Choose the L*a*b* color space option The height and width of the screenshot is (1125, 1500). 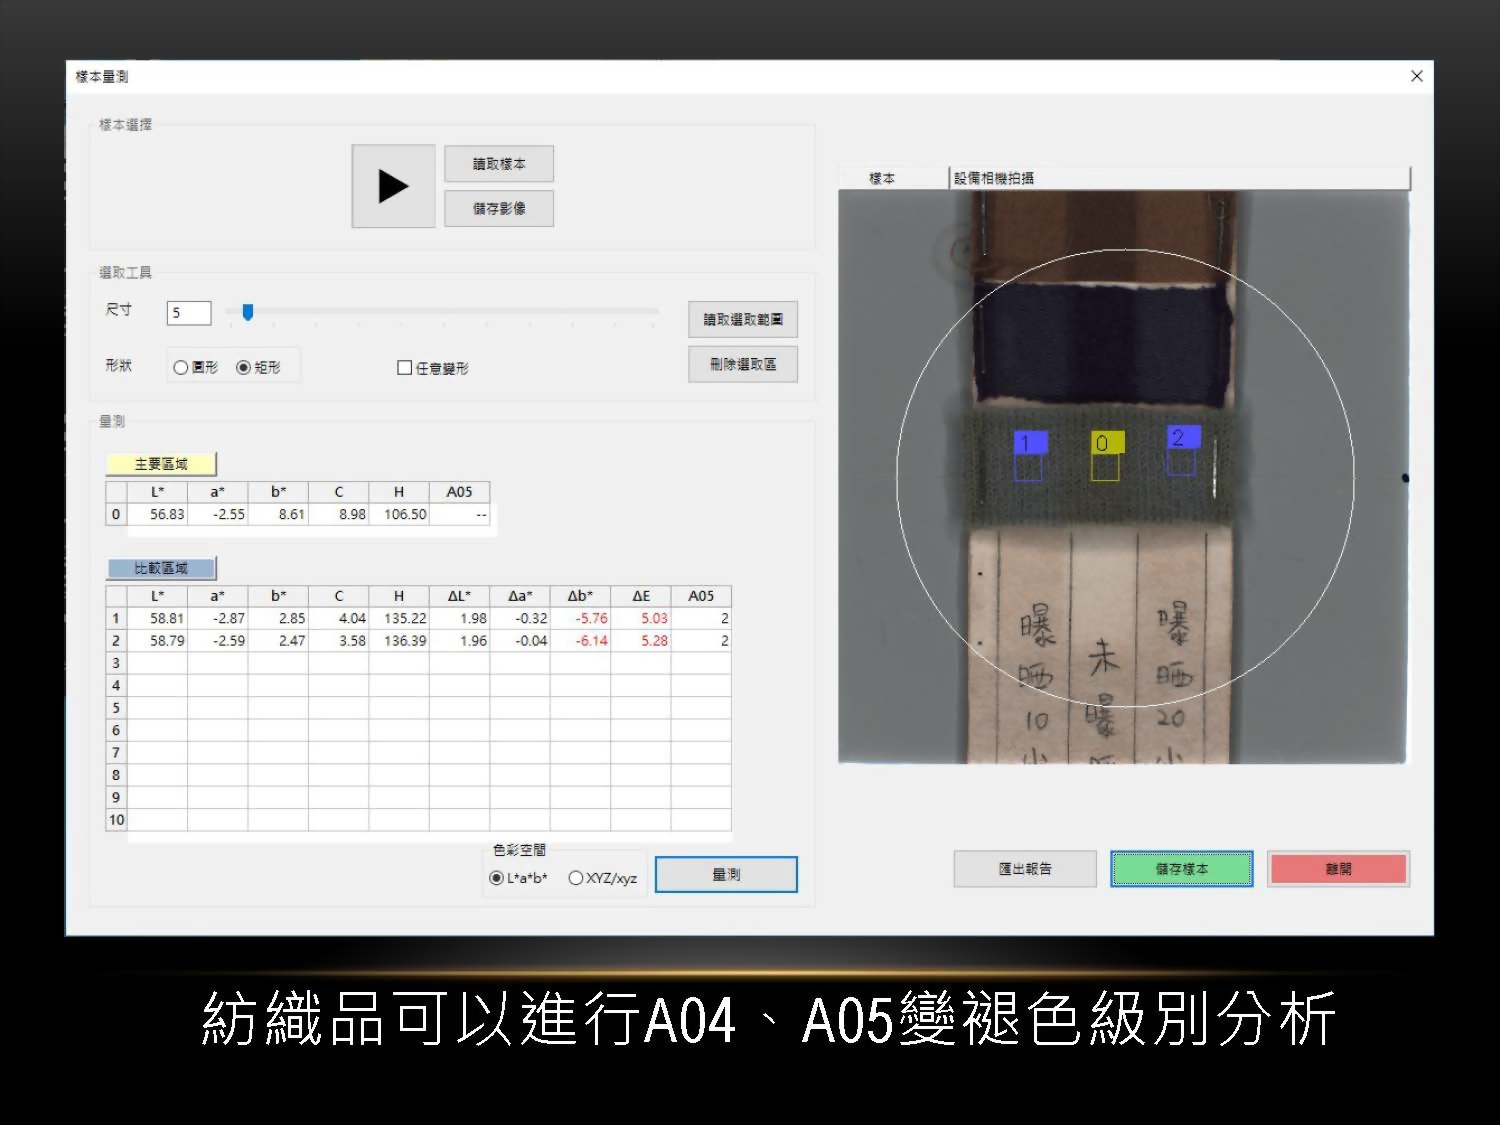coord(496,878)
